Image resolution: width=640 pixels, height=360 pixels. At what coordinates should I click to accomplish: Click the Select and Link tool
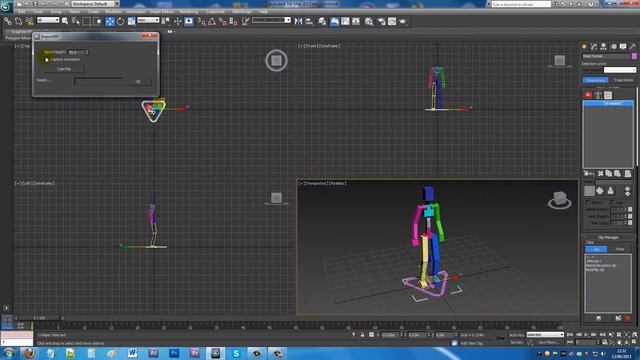coord(8,21)
